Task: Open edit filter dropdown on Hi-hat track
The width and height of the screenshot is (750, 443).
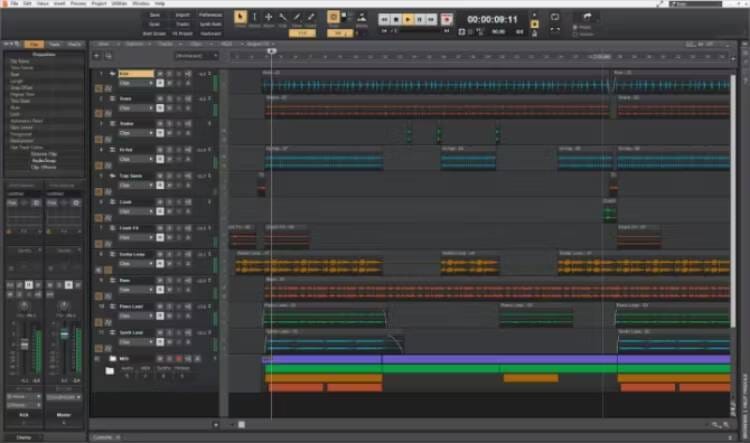Action: 137,161
